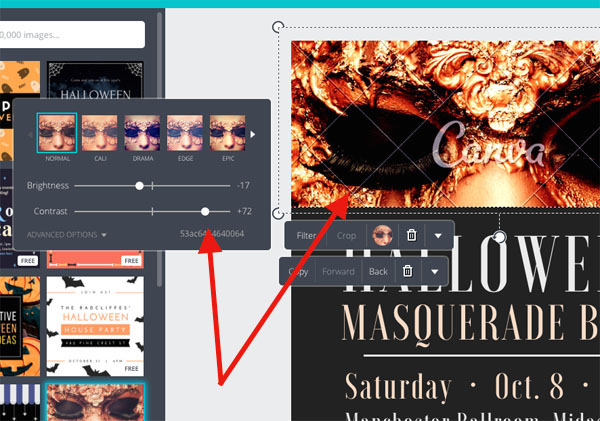Open the Filter menu item
This screenshot has height=421, width=600.
coord(307,235)
